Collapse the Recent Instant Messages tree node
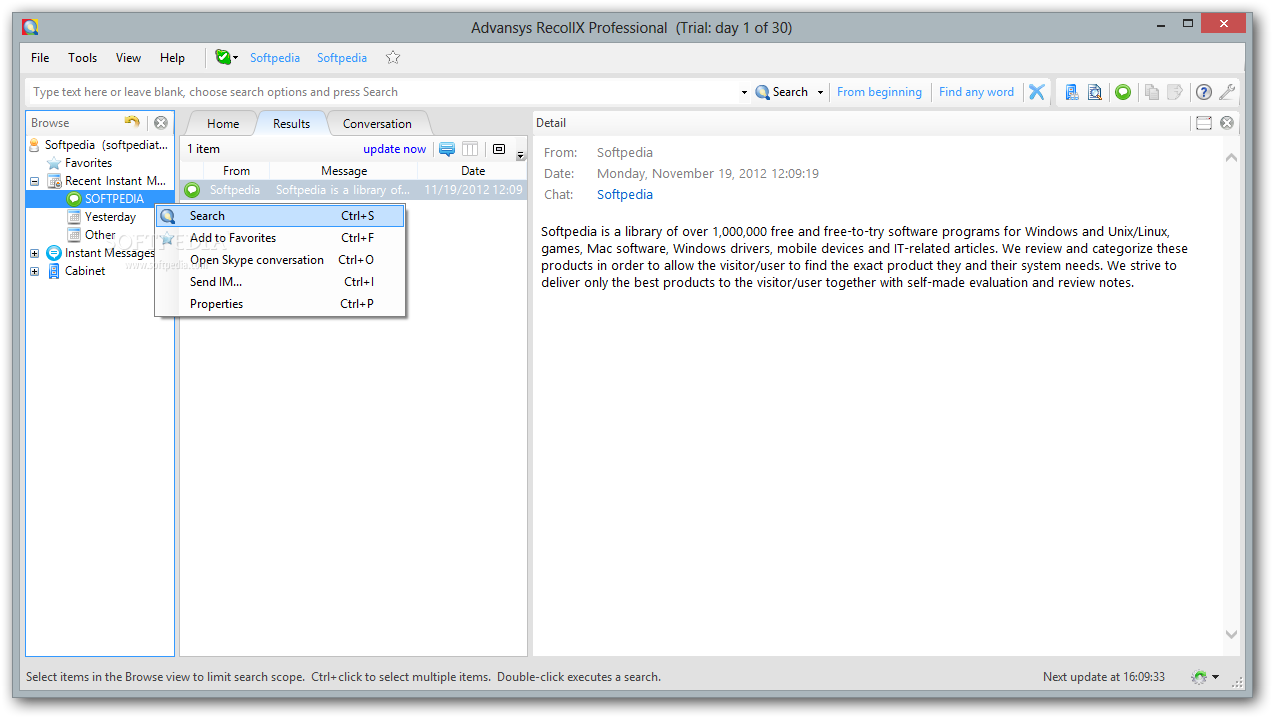 (x=34, y=181)
